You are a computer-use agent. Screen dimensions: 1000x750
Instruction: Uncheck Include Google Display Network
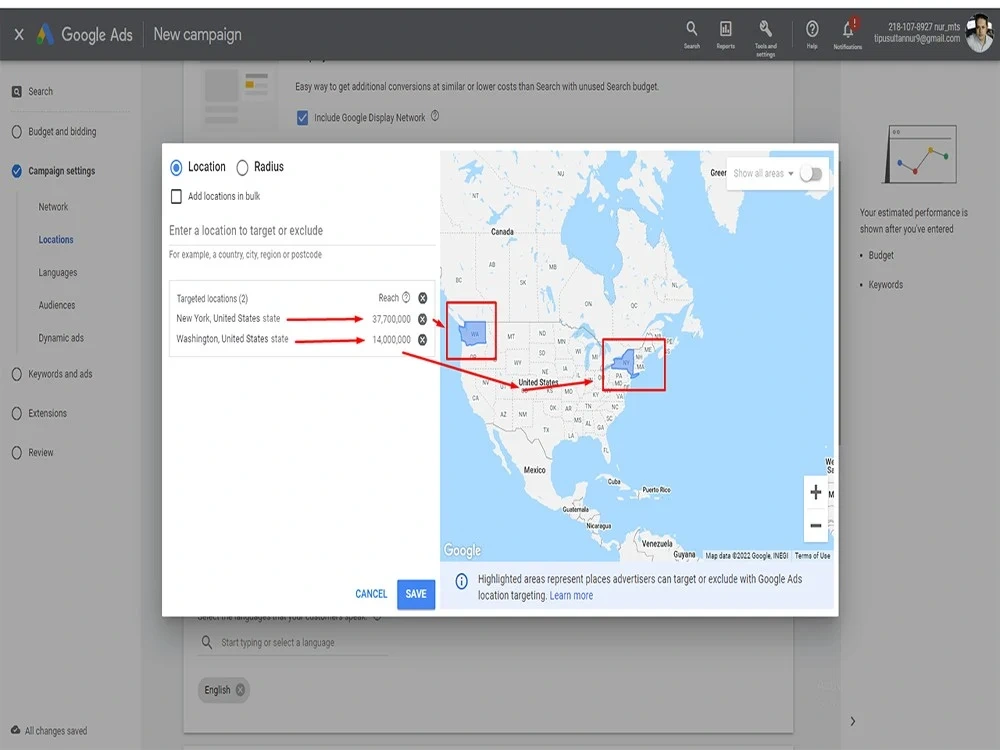tap(302, 118)
